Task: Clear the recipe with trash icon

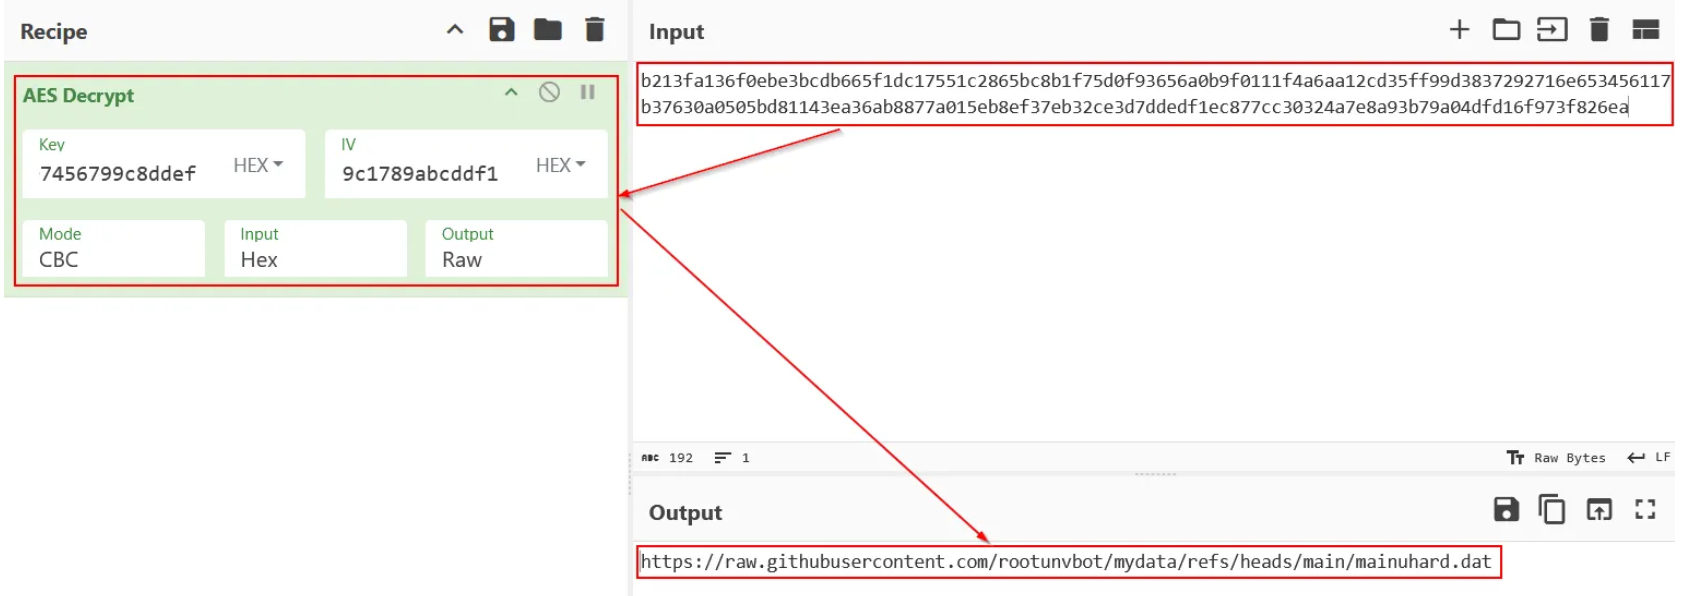Action: point(594,30)
